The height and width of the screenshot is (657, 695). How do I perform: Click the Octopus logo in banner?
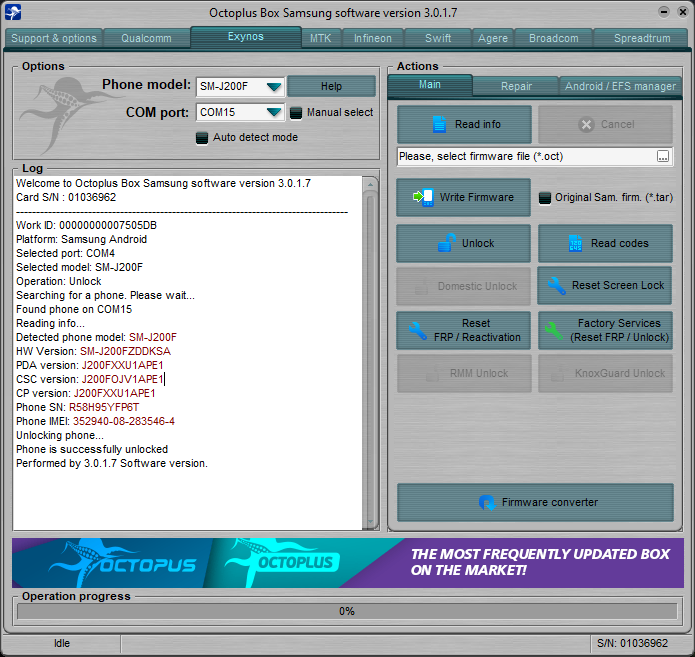pos(122,563)
